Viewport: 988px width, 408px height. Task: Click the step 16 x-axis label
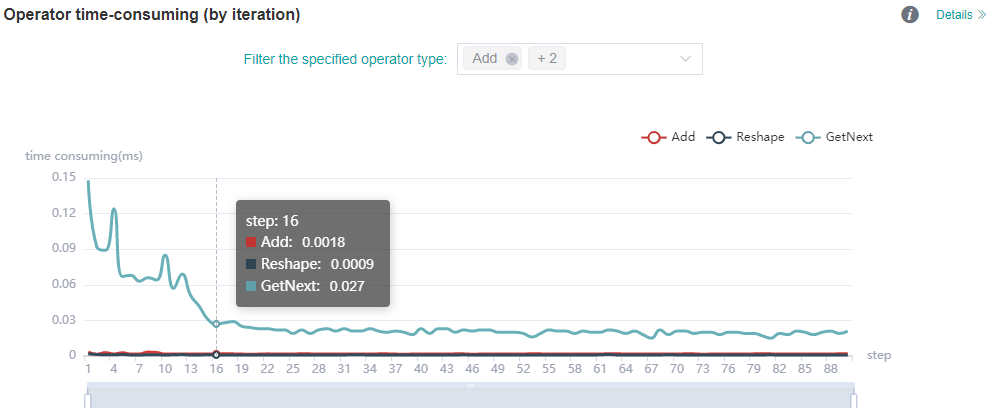pos(216,369)
